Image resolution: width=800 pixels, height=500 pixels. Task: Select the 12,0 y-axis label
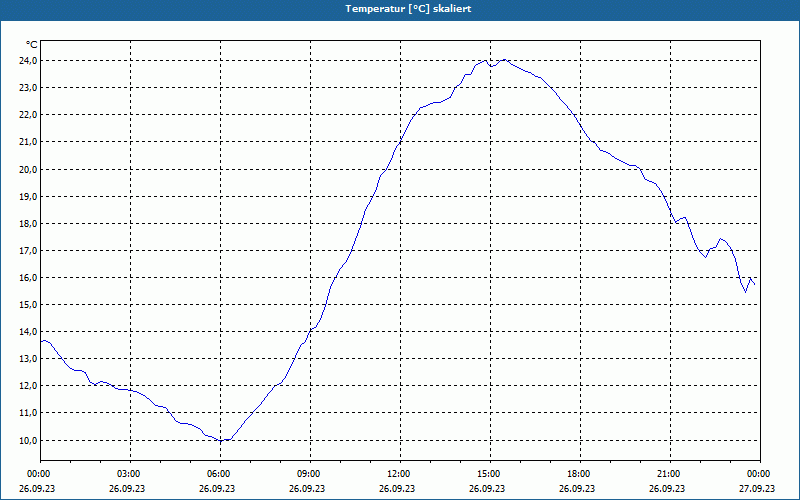(x=28, y=386)
